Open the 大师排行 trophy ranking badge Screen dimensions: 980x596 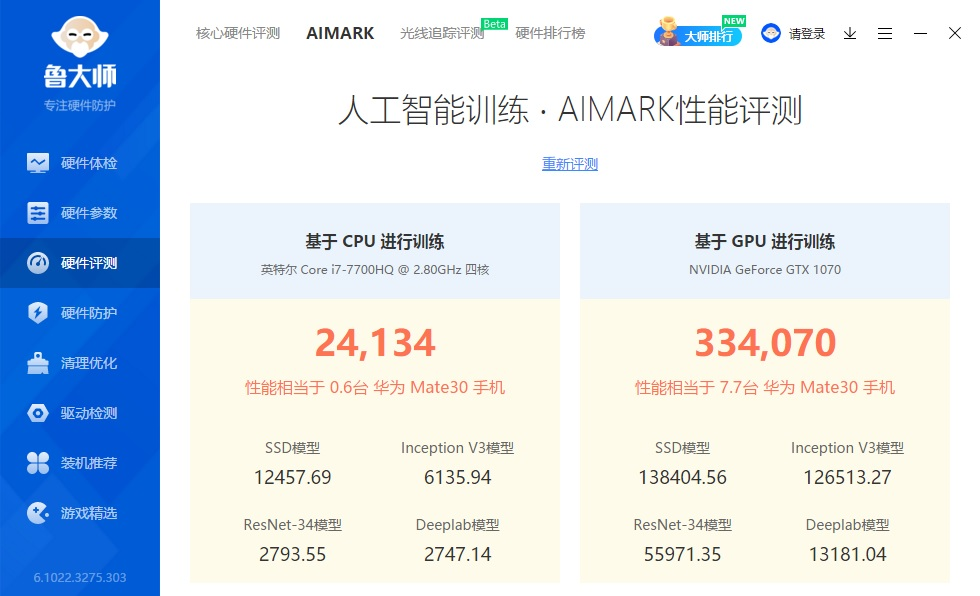pyautogui.click(x=697, y=33)
